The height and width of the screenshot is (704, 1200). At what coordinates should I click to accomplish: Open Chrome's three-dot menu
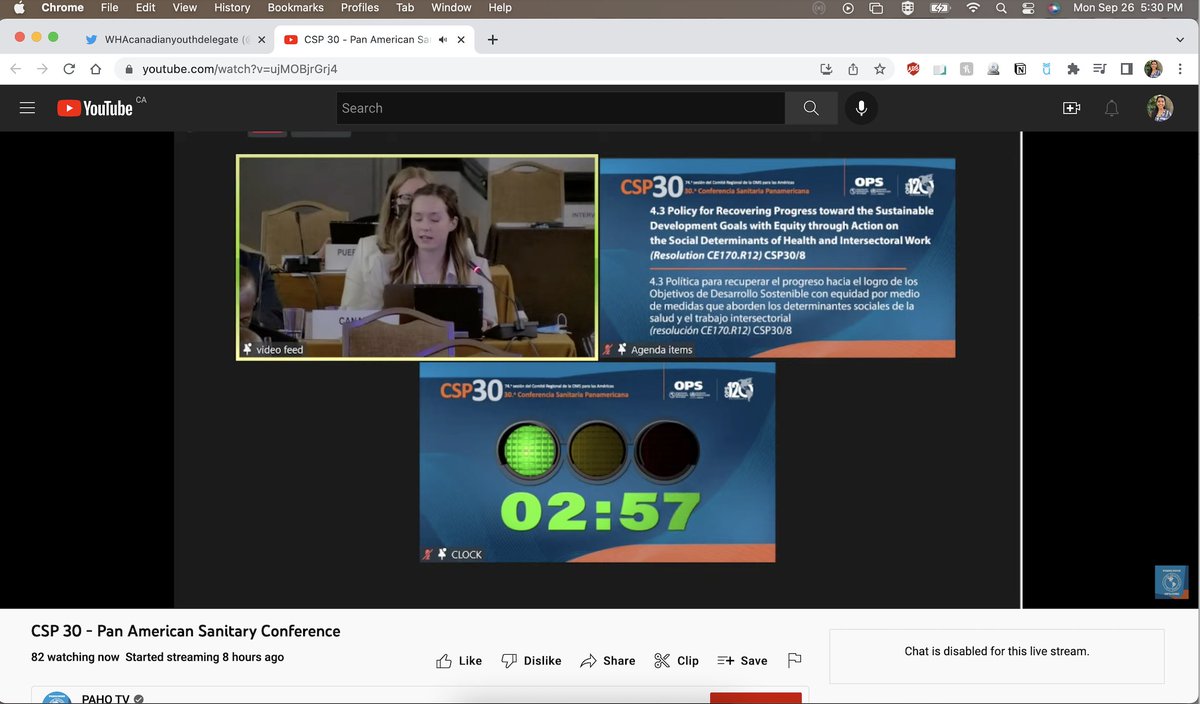tap(1182, 69)
